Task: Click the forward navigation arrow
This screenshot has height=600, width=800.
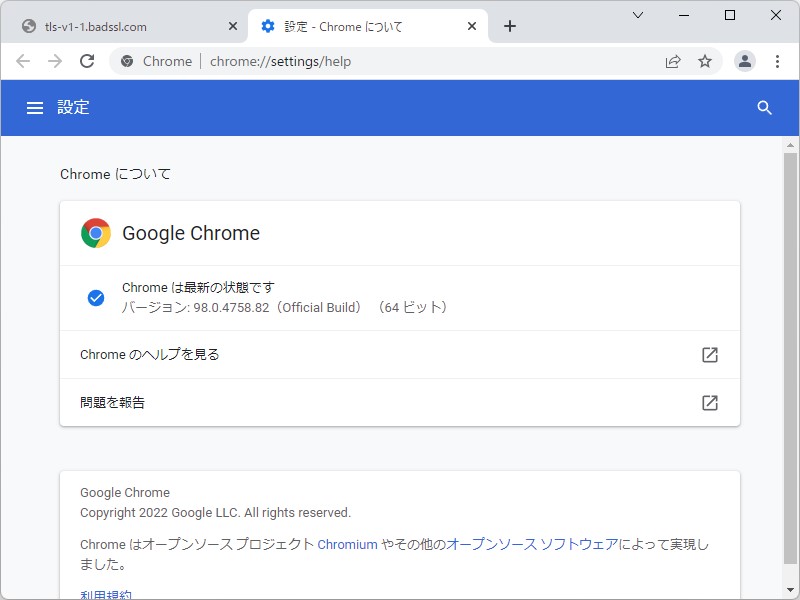Action: click(55, 61)
